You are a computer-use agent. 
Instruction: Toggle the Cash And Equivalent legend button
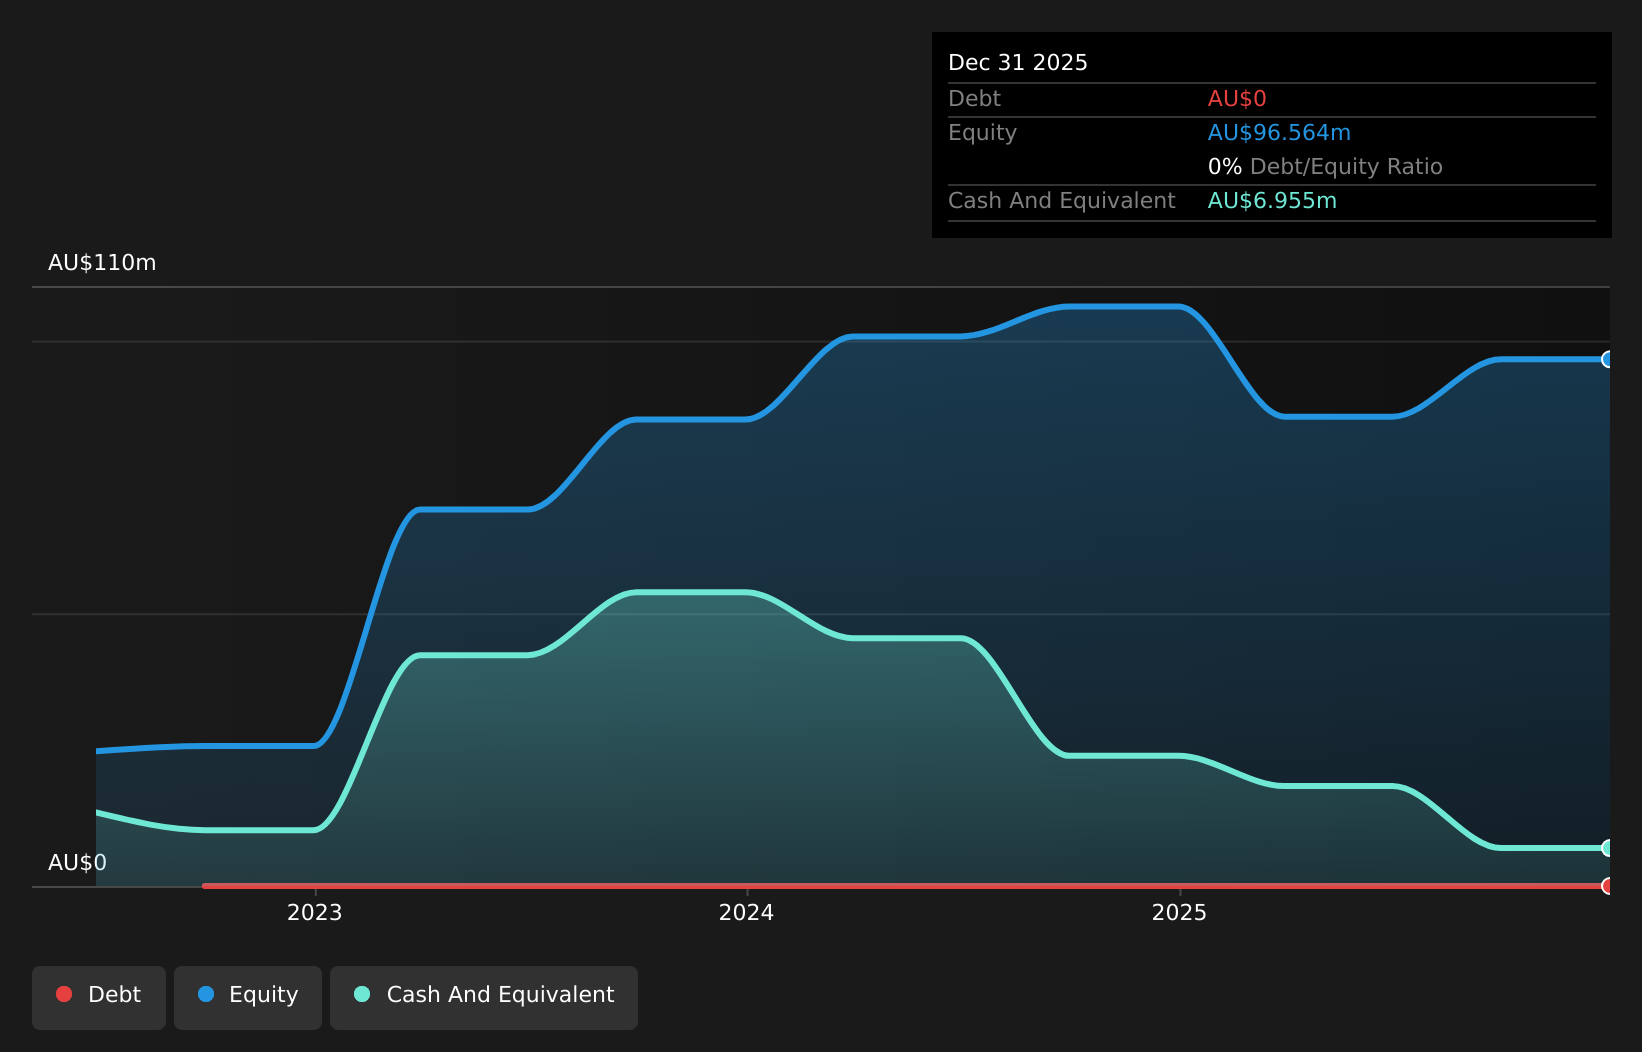pos(484,997)
